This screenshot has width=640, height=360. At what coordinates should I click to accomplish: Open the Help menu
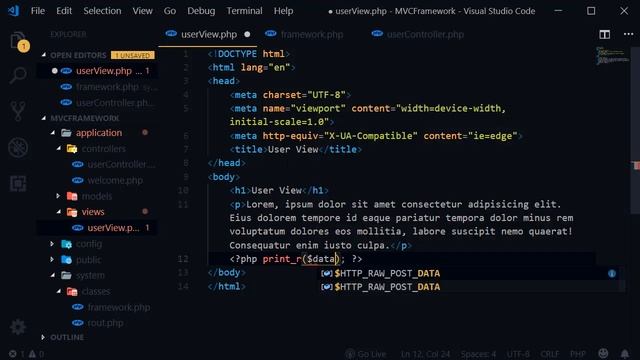tap(283, 11)
